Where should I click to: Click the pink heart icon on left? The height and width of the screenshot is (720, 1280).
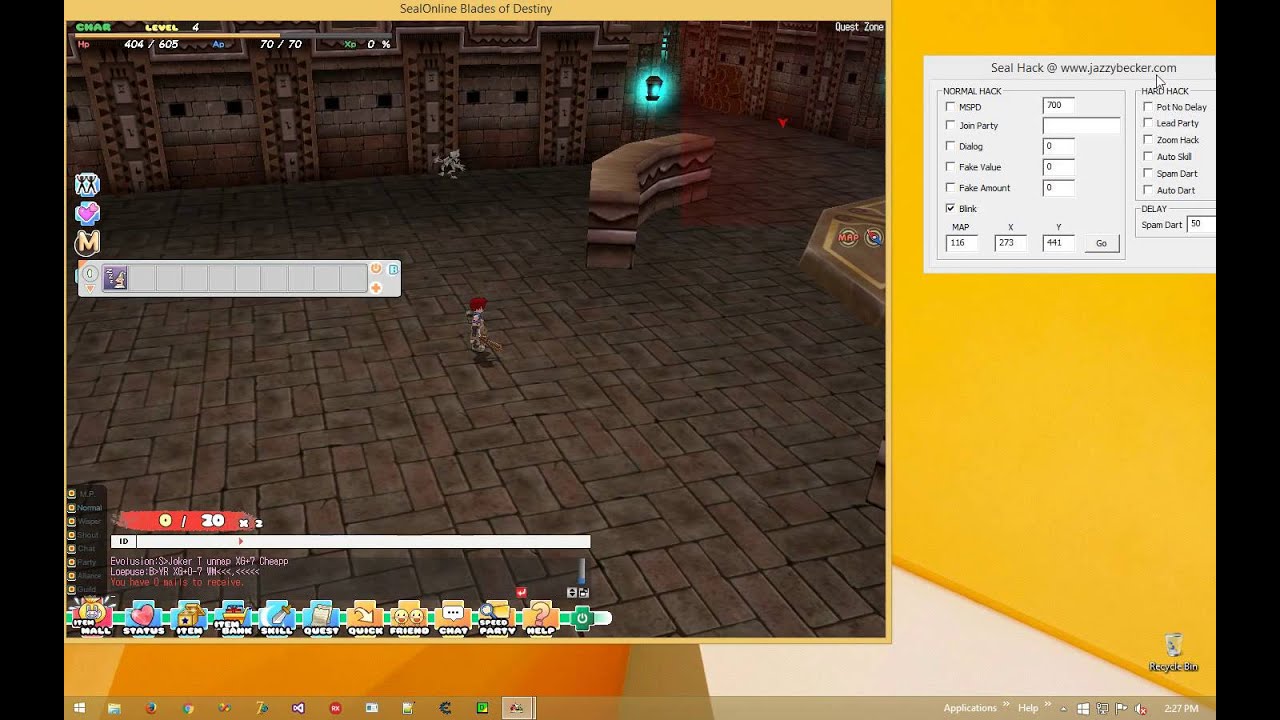coord(87,213)
